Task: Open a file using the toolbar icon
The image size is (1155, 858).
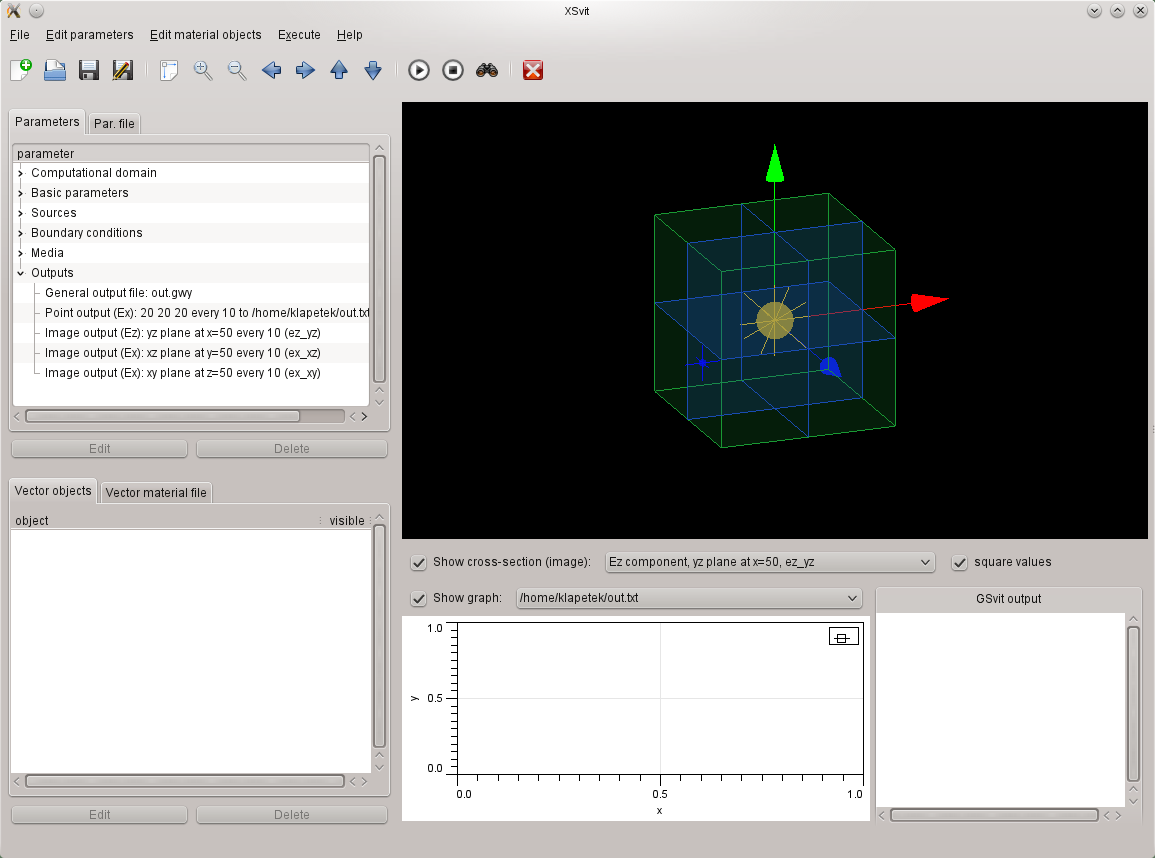Action: (55, 70)
